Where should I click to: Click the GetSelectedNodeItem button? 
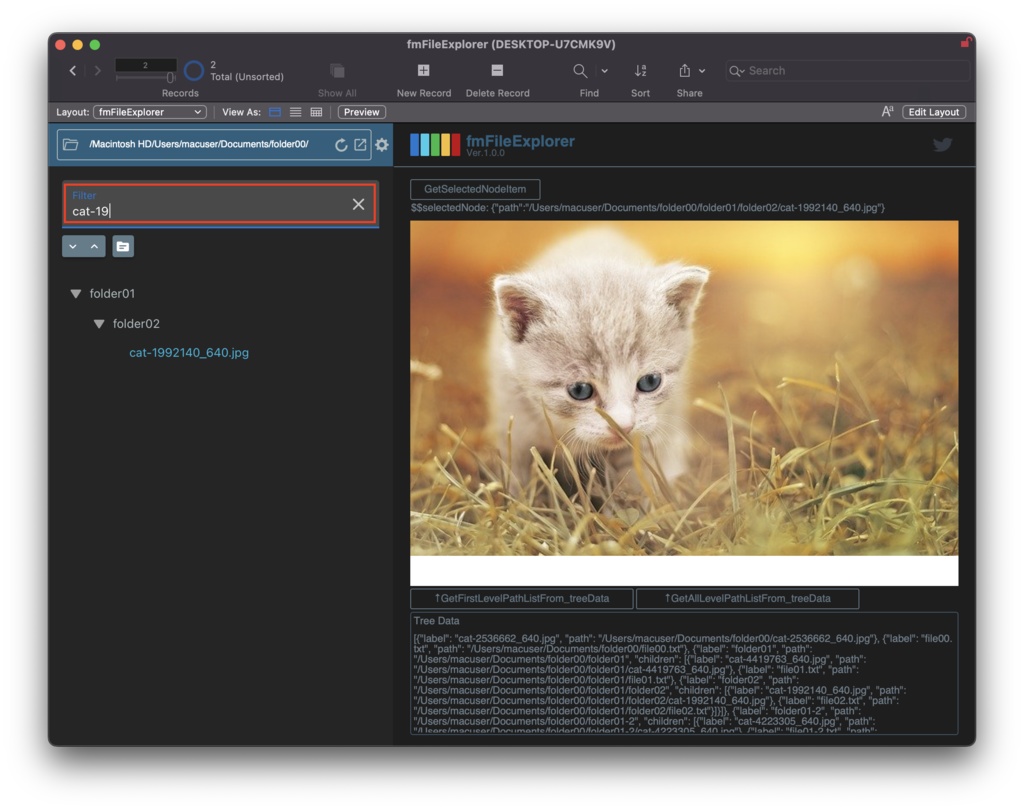[475, 189]
